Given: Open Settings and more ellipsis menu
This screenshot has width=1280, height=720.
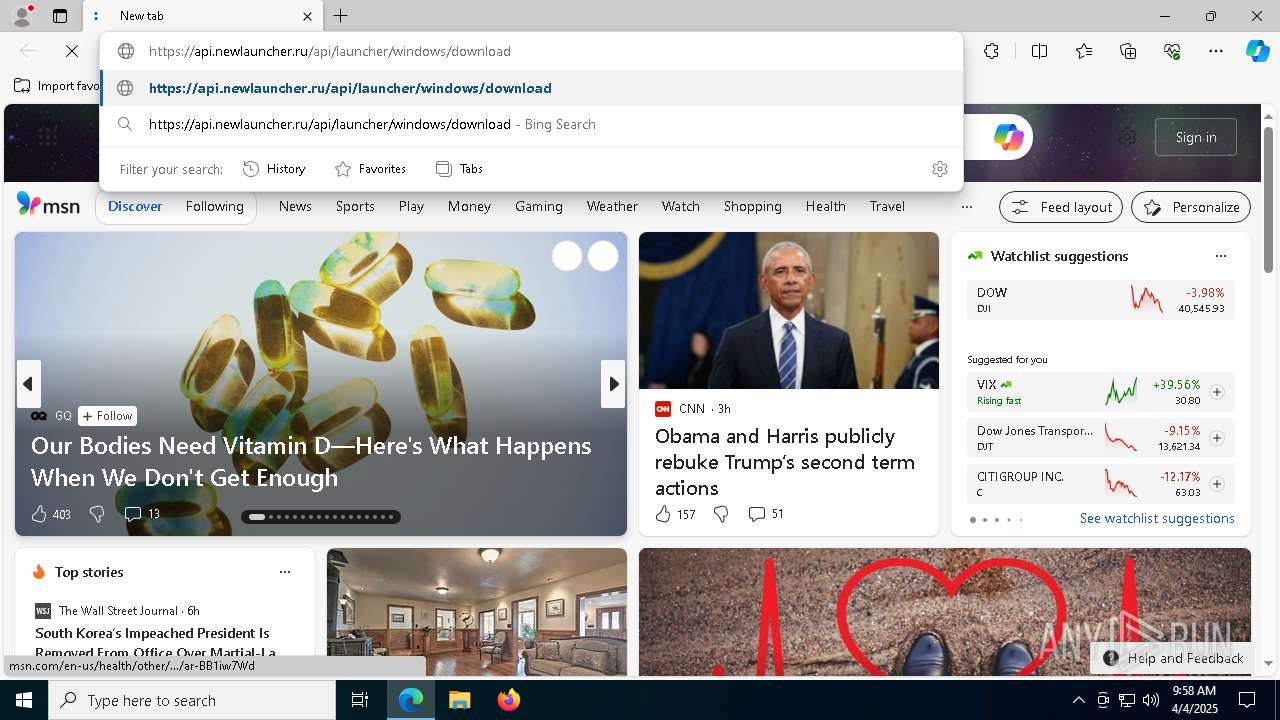Looking at the screenshot, I should 1216,51.
